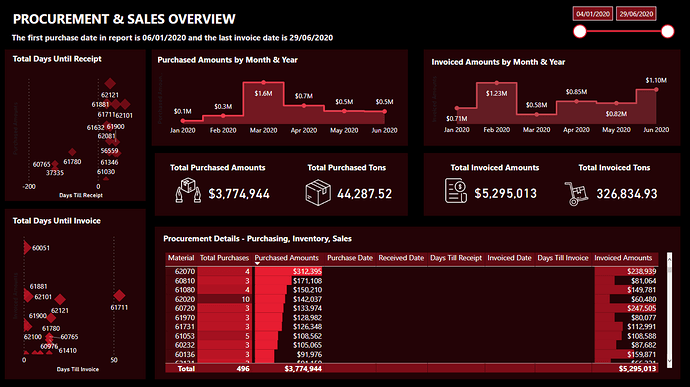The width and height of the screenshot is (690, 387).
Task: Sort by Received Date column header
Action: [401, 258]
